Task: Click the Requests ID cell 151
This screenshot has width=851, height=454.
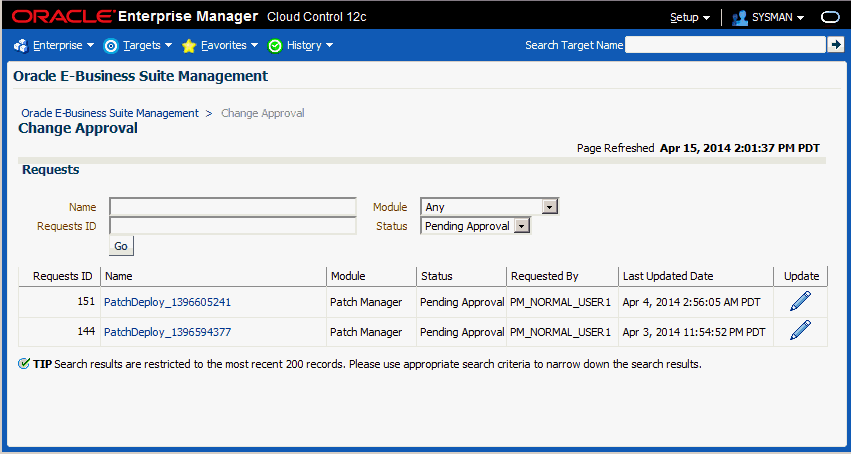Action: (x=86, y=301)
